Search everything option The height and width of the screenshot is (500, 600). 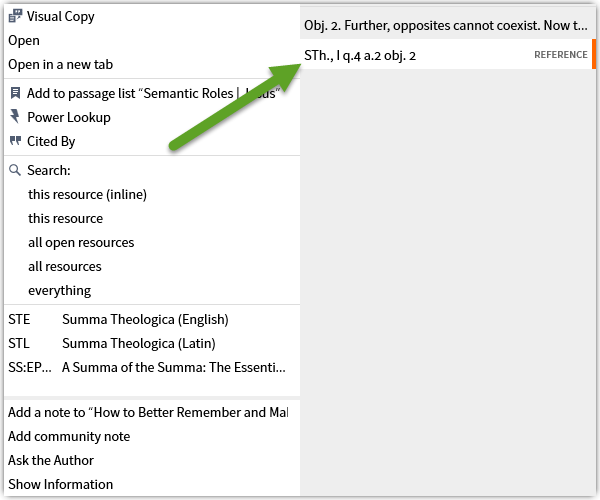[x=59, y=291]
